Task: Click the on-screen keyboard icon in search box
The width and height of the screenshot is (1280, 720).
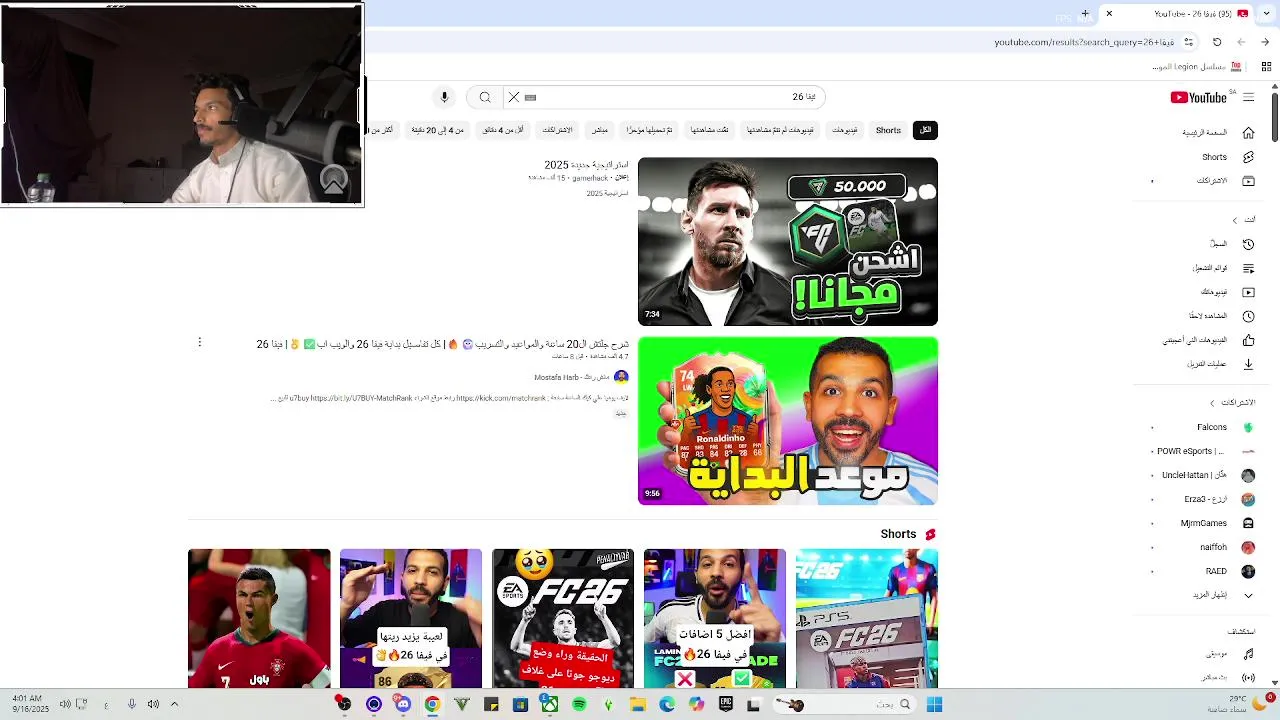Action: (531, 97)
